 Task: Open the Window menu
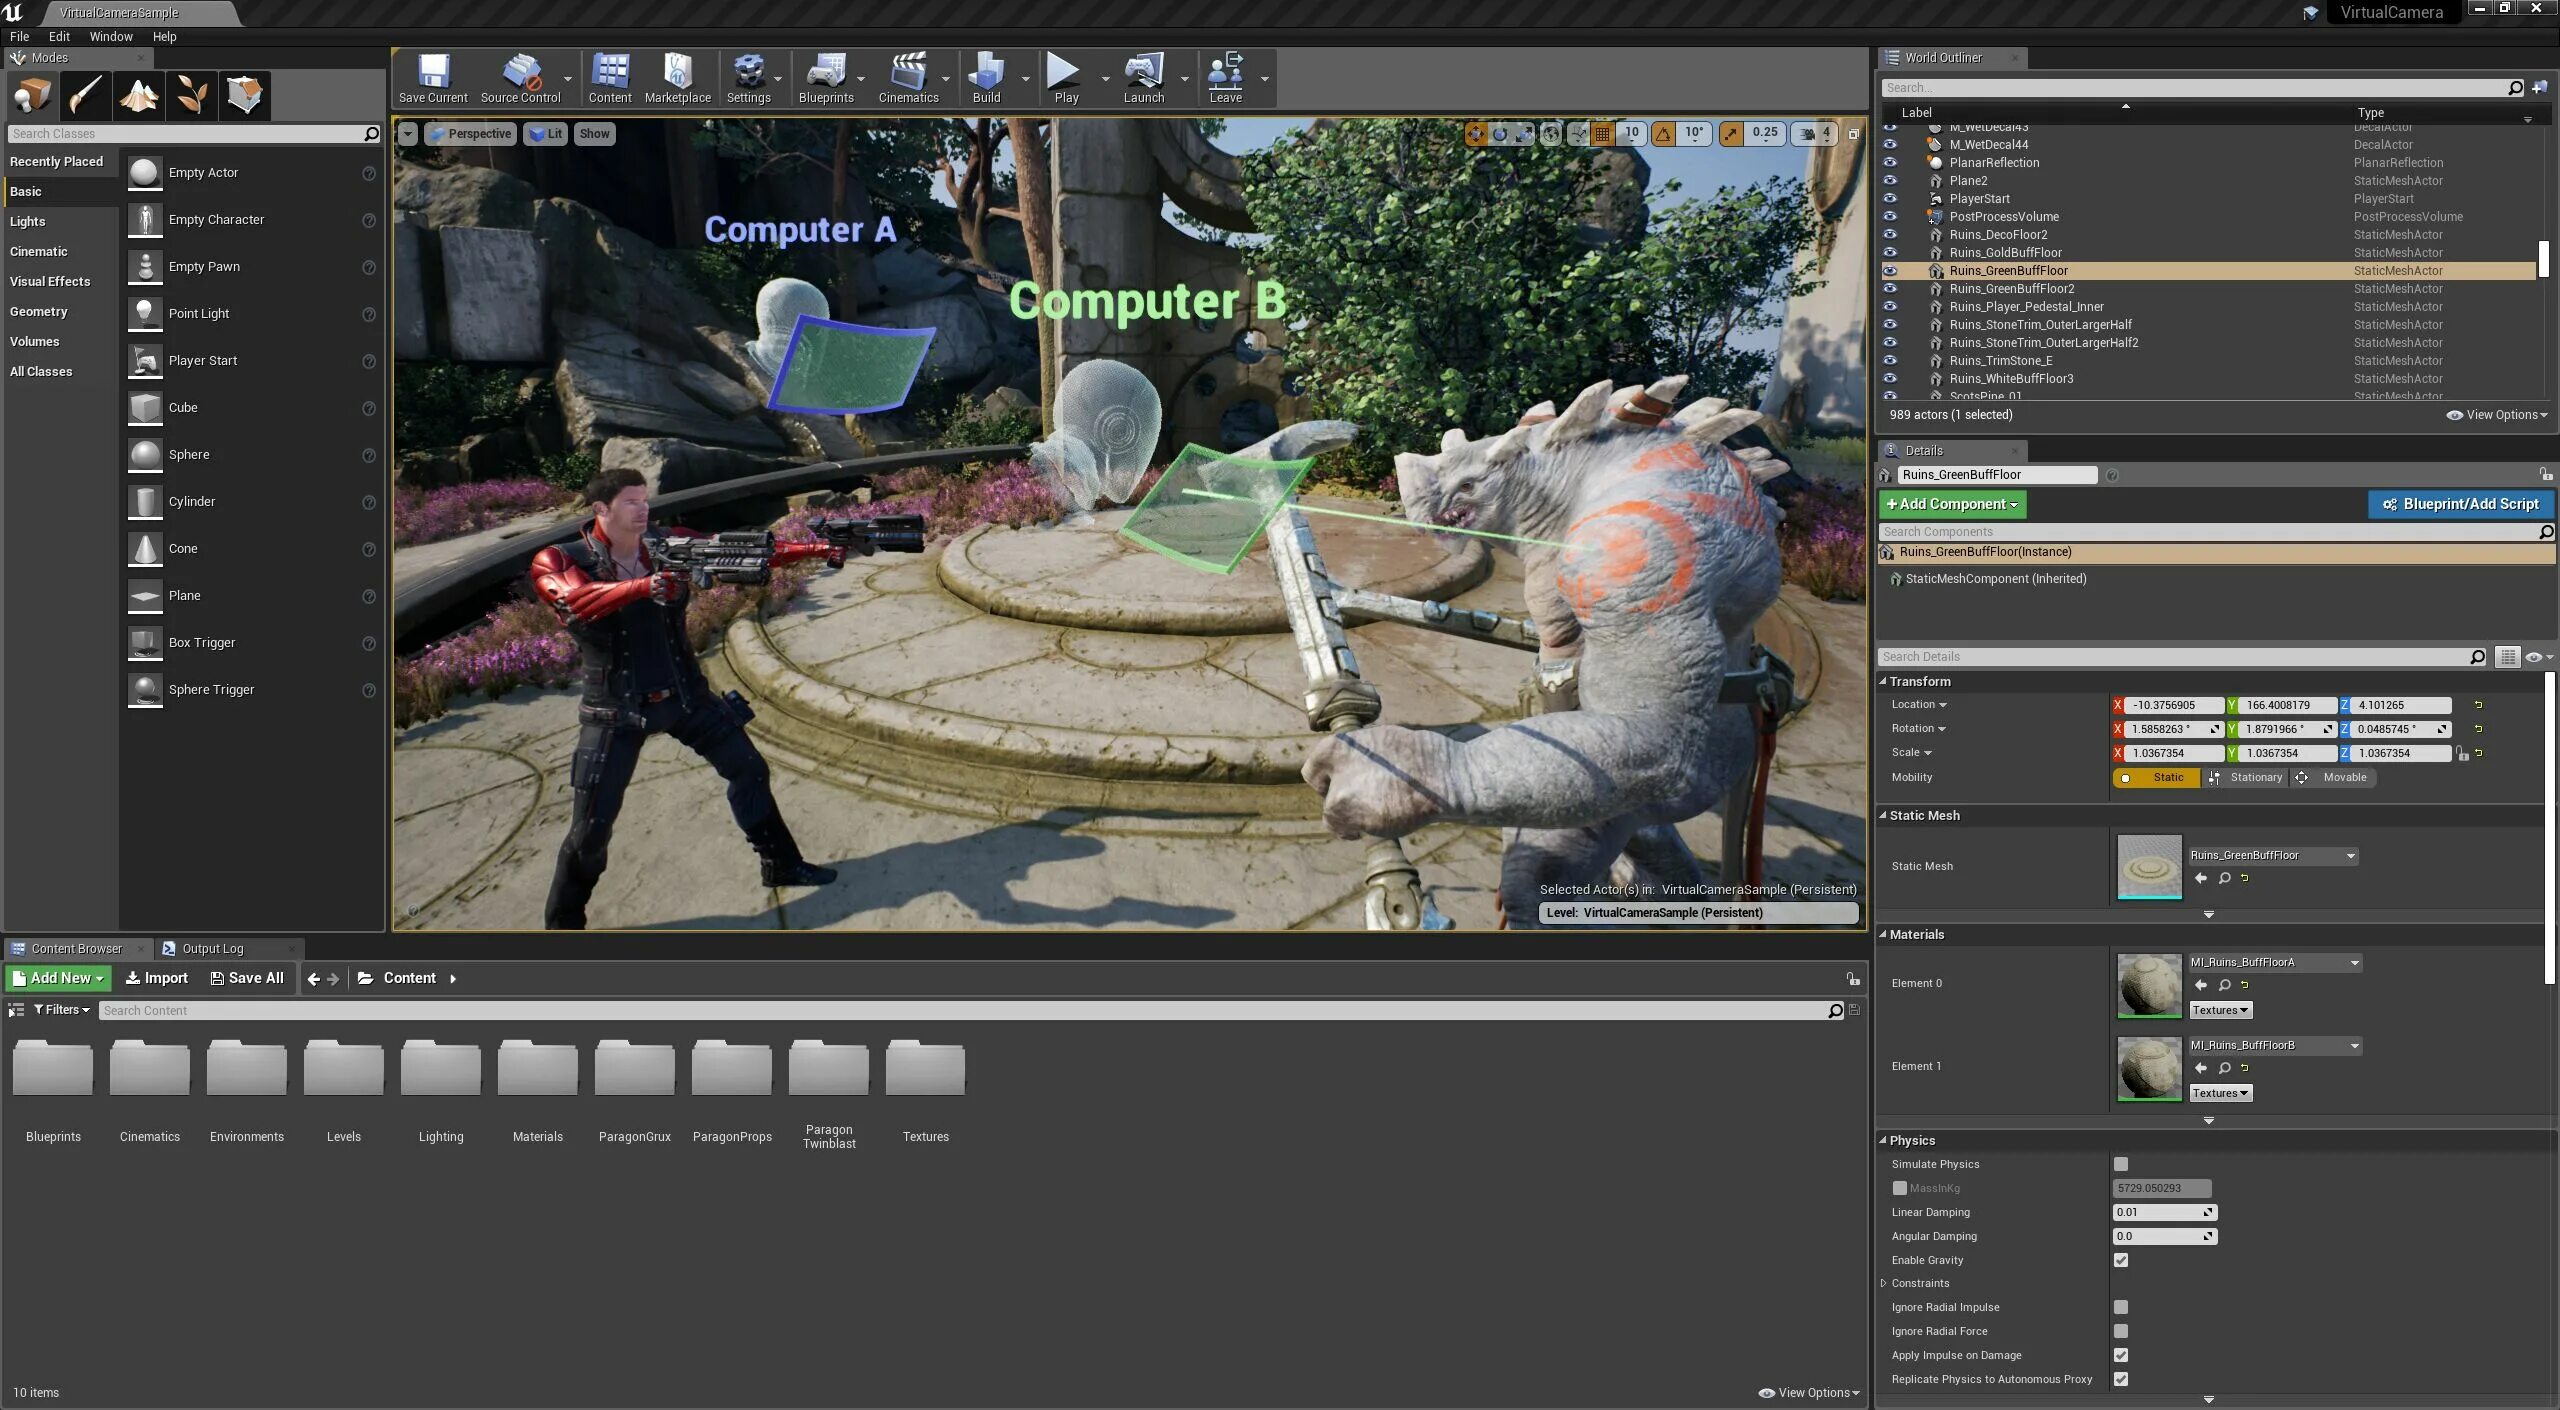(110, 37)
